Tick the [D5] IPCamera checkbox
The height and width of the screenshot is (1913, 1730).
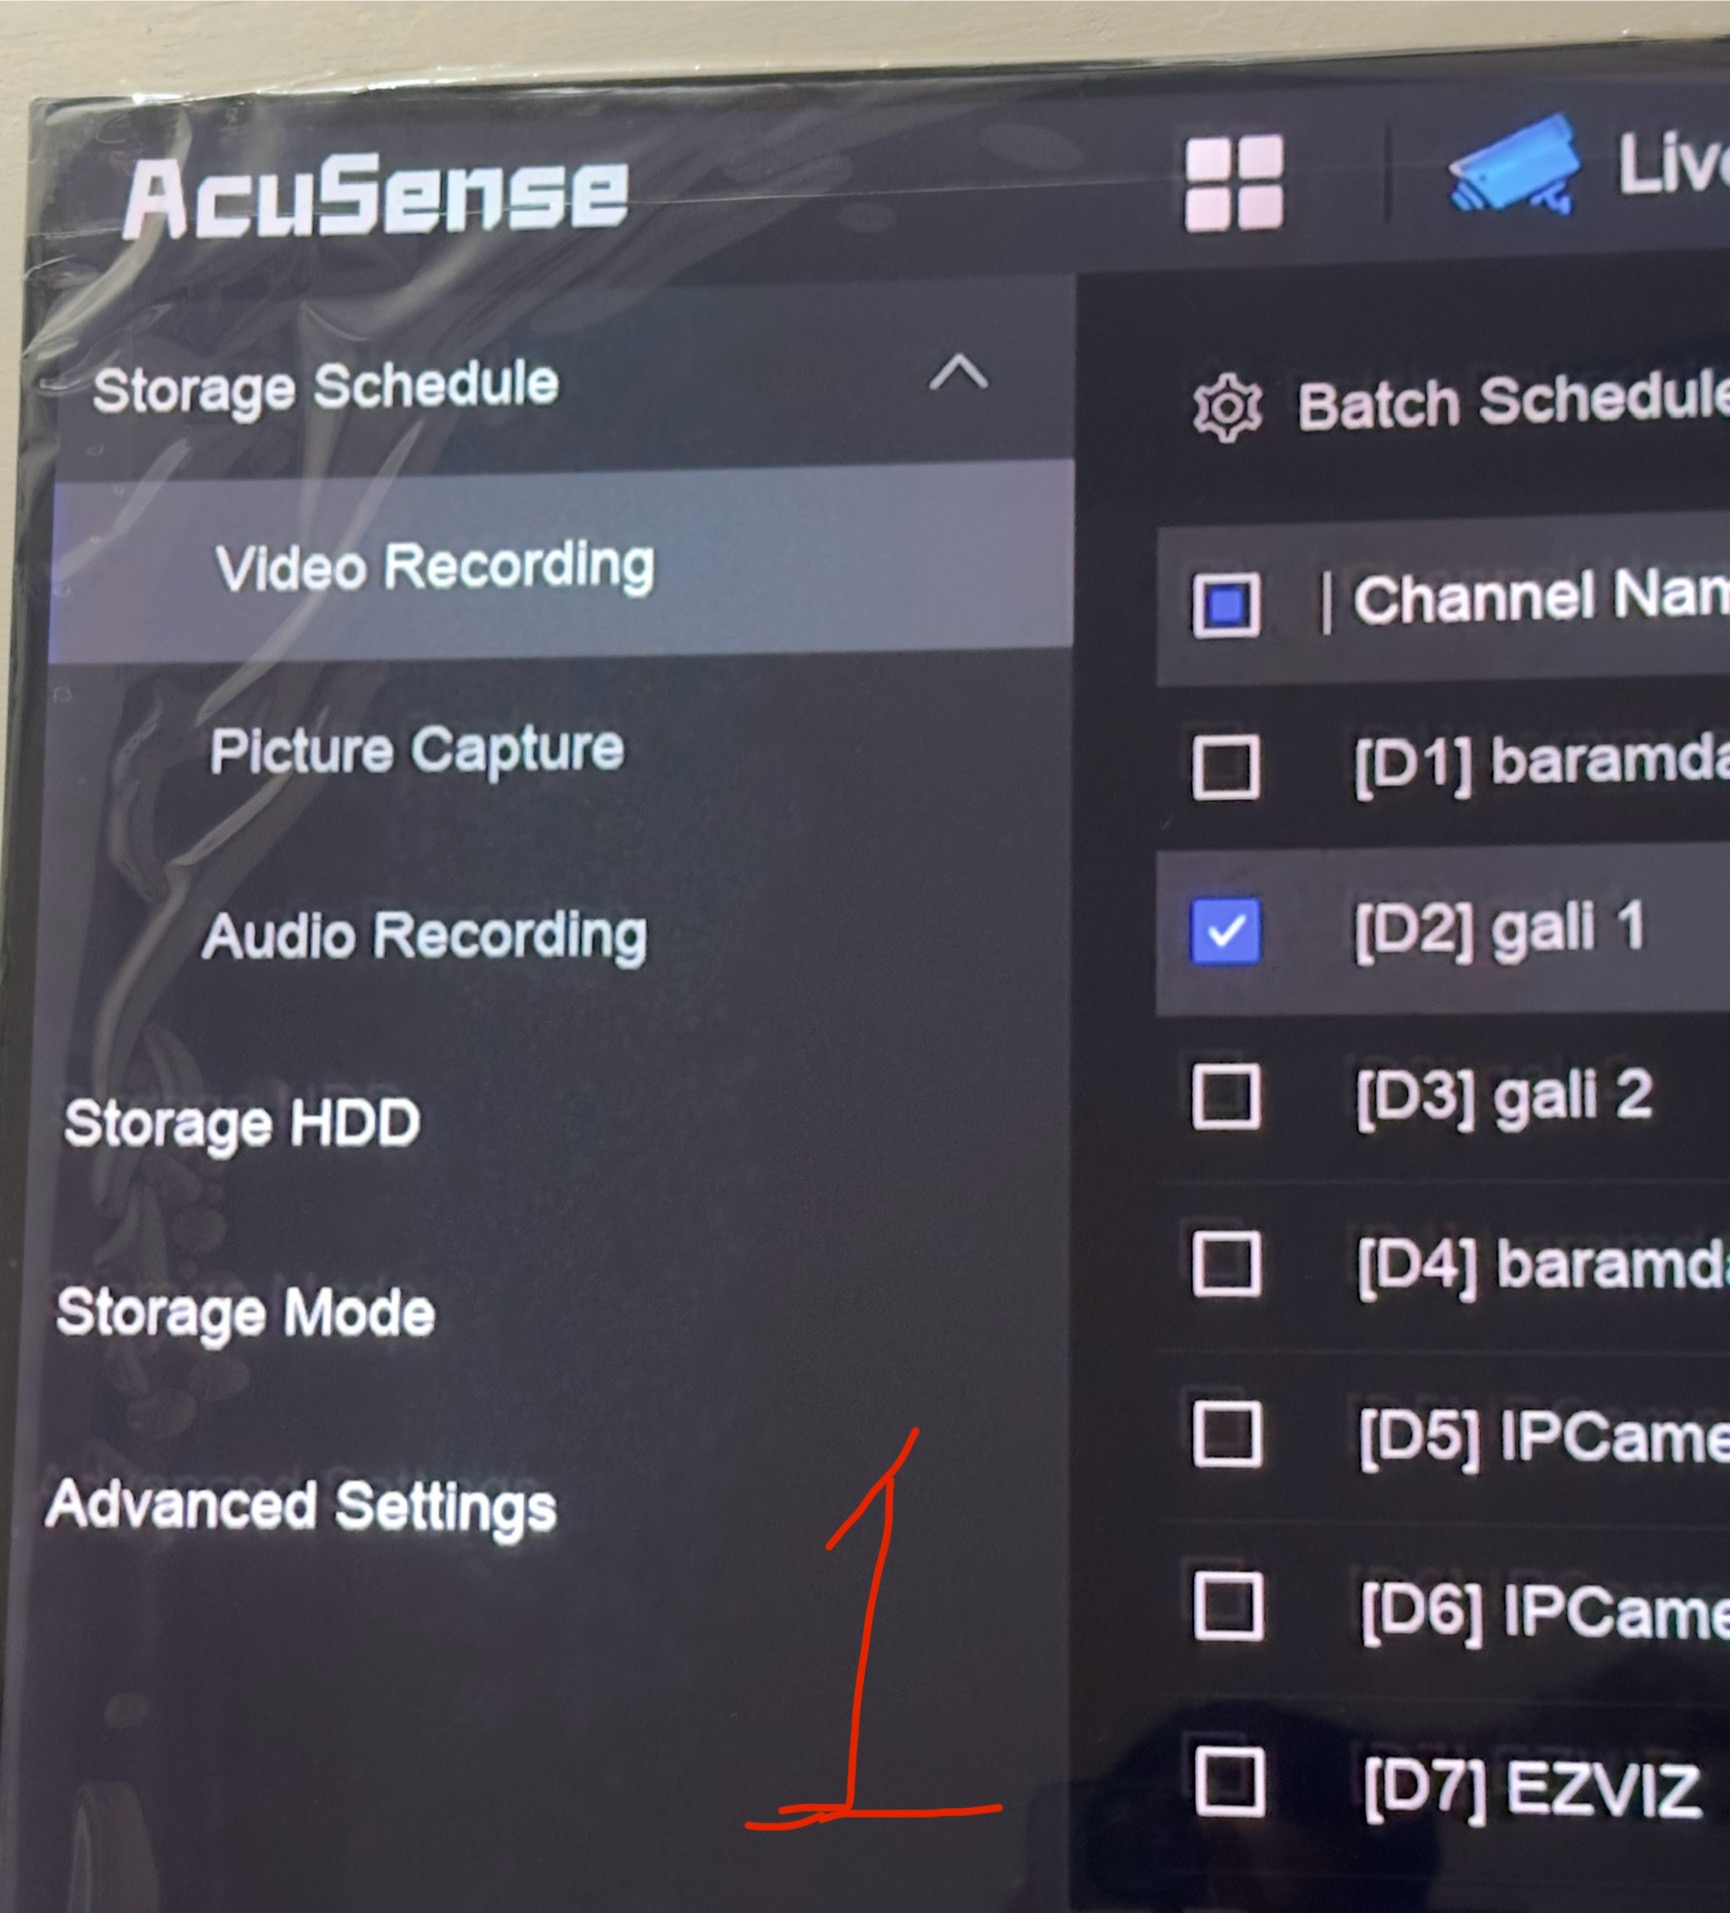[1228, 1434]
